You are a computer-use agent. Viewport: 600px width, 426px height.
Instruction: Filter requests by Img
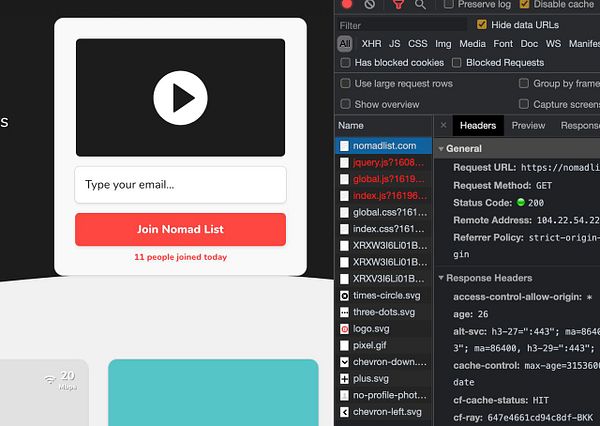click(x=443, y=44)
